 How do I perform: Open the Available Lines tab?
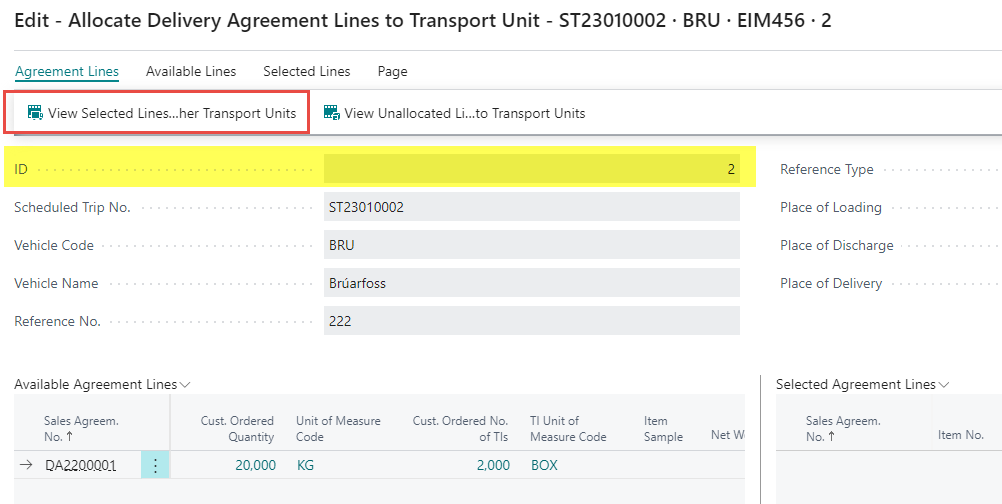191,71
